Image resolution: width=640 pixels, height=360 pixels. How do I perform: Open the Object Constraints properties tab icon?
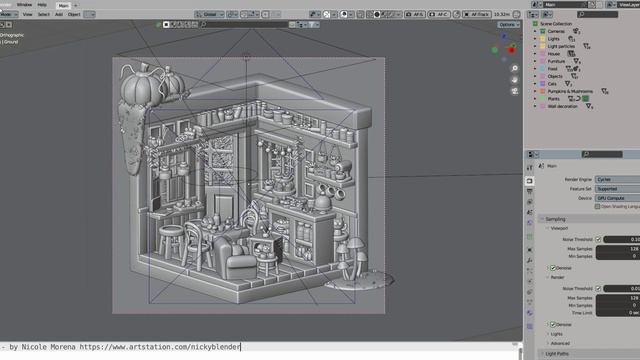point(529,292)
